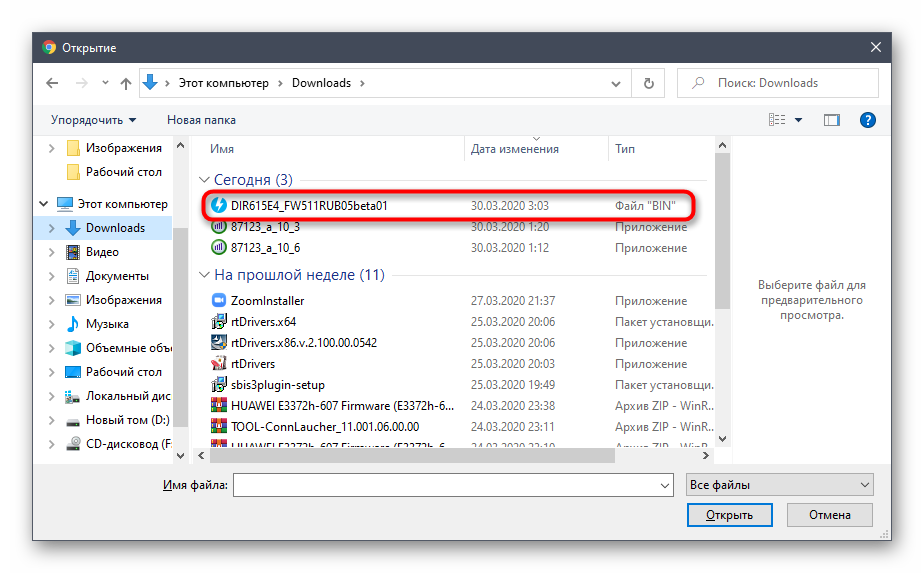924x573 pixels.
Task: Click the horizontal scrollbar in file list
Action: [410, 455]
